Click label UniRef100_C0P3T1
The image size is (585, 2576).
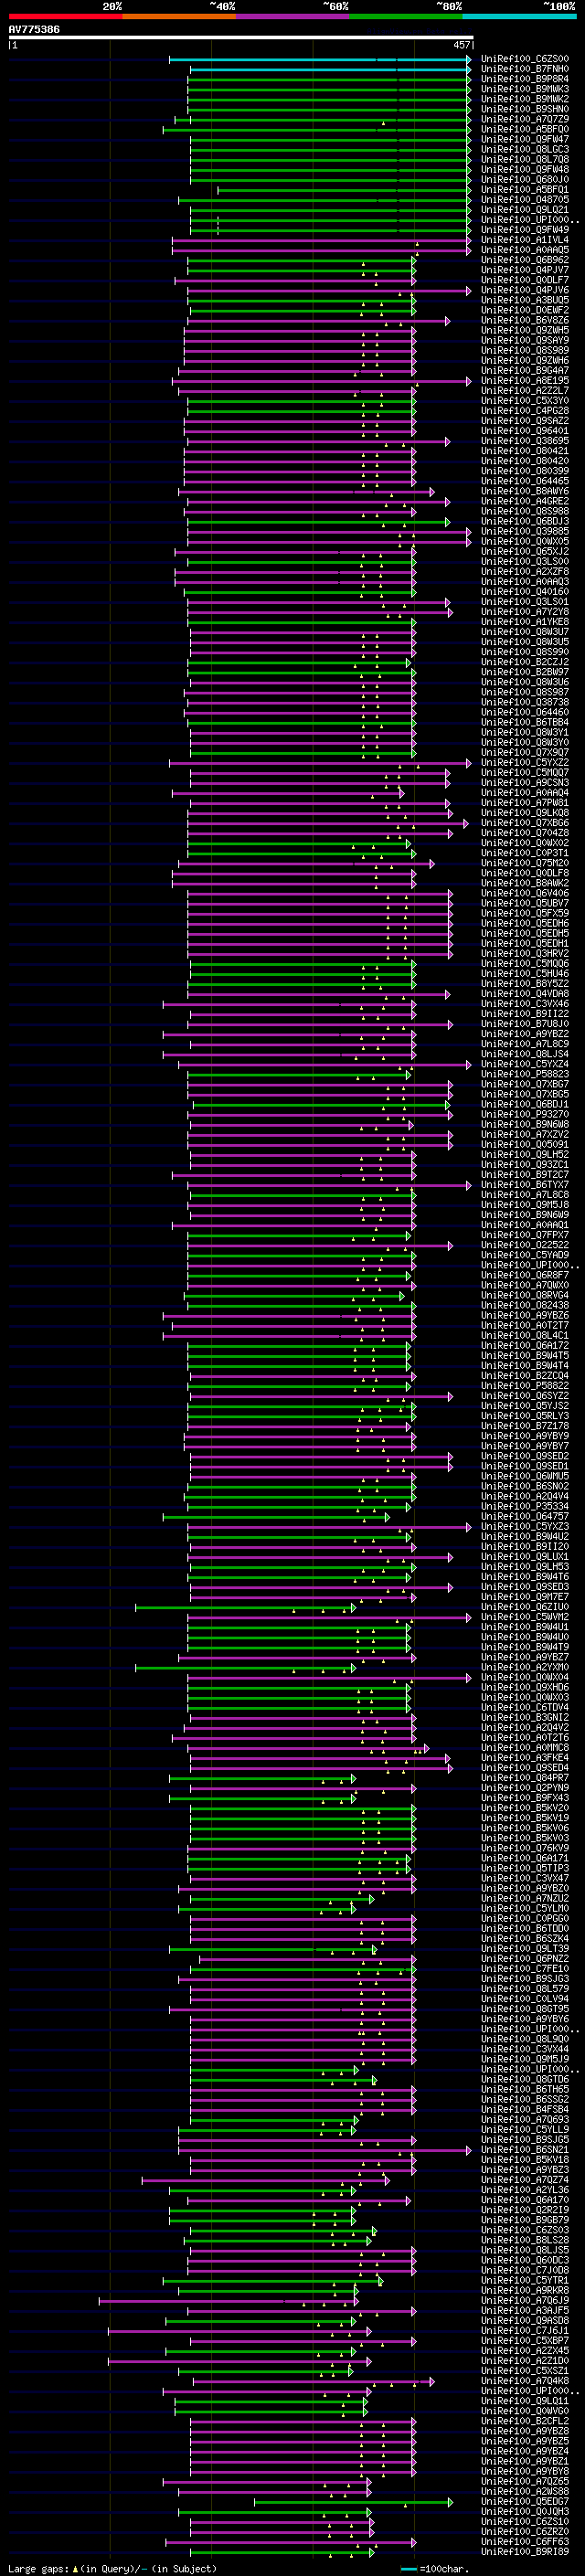click(x=524, y=853)
